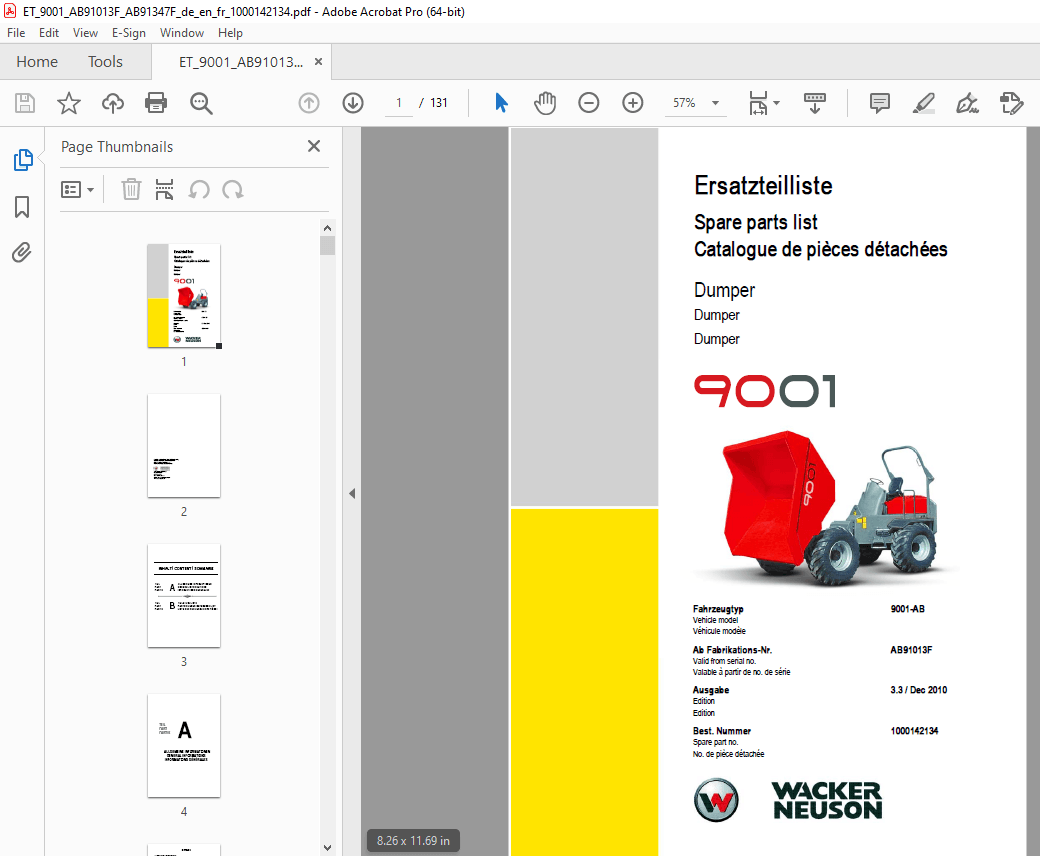1040x856 pixels.
Task: Toggle the Page Thumbnails panel closed
Action: (x=313, y=146)
